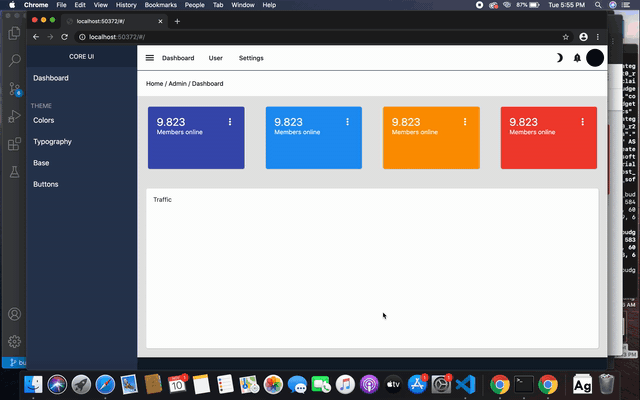Open VS Code Explorer in activity bar
The width and height of the screenshot is (640, 400).
click(14, 33)
